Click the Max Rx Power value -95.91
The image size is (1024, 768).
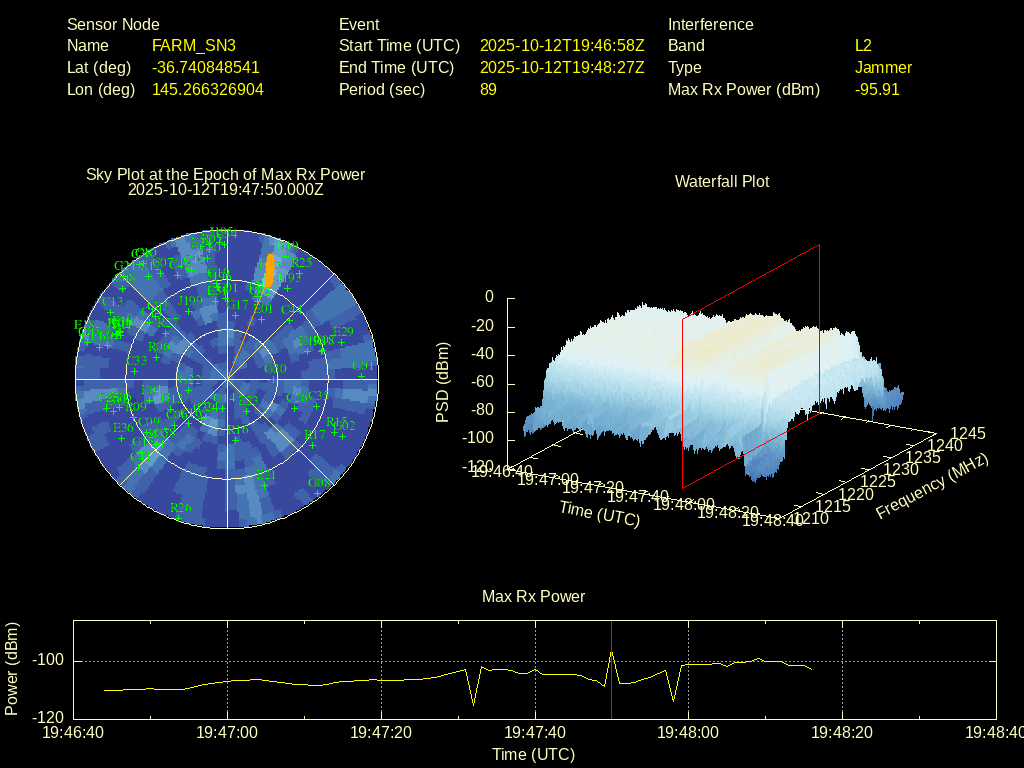pyautogui.click(x=877, y=90)
